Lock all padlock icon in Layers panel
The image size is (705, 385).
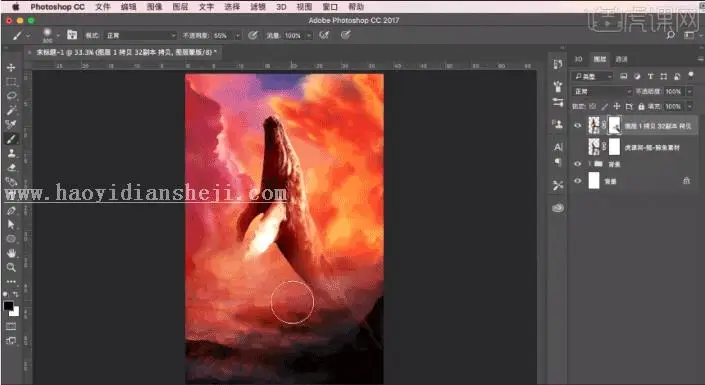click(x=641, y=107)
